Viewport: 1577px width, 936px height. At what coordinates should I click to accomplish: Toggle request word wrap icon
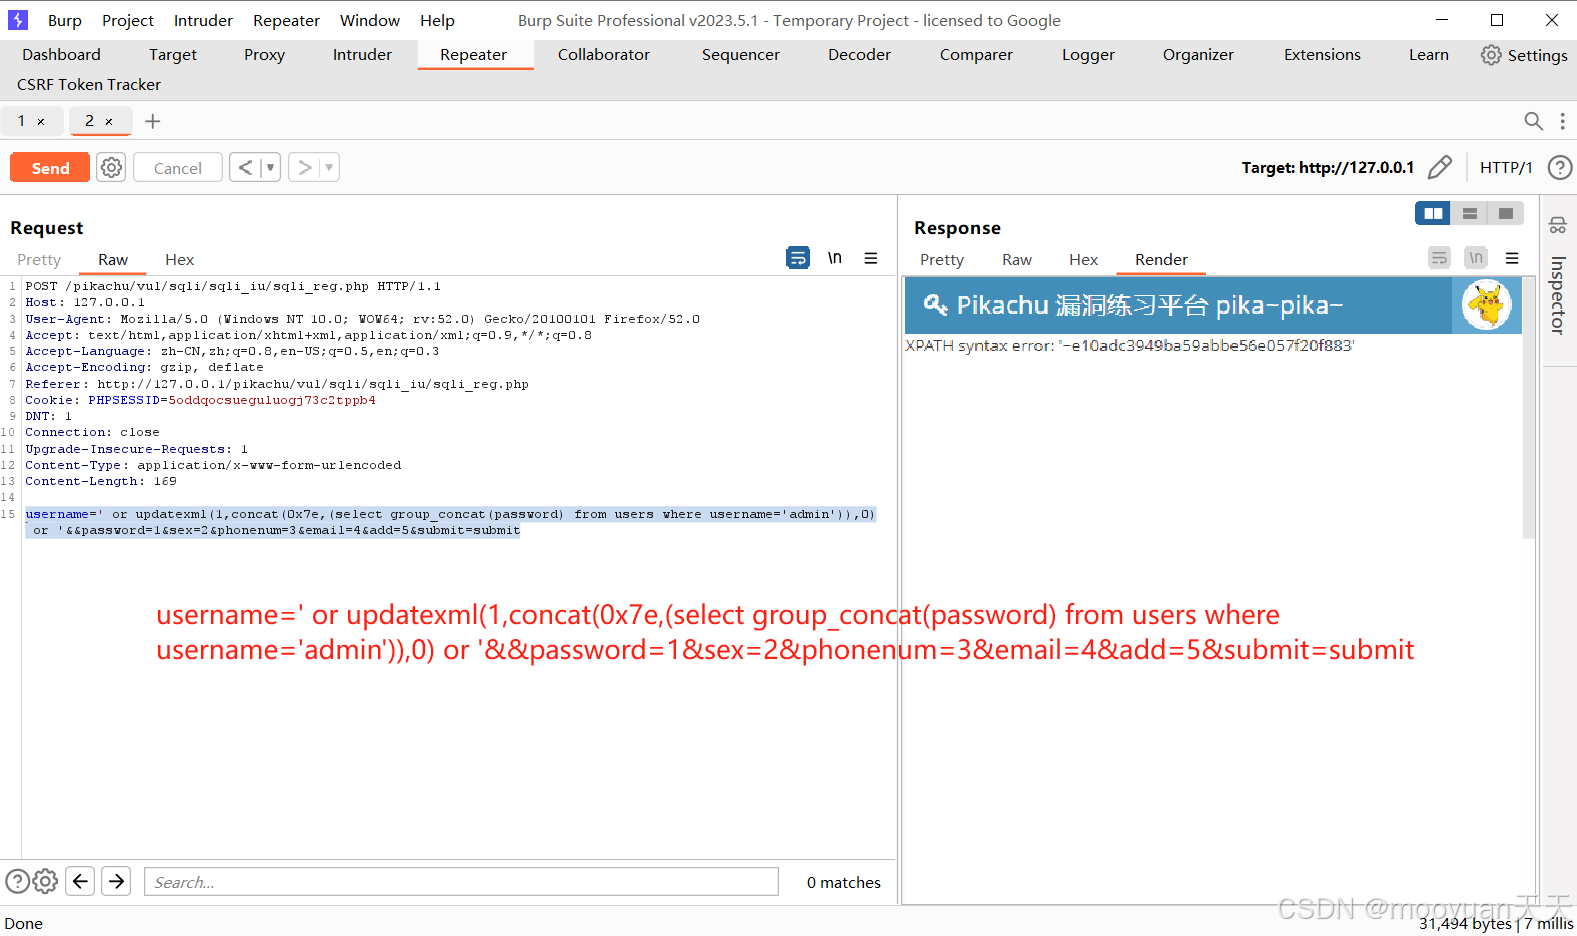click(x=798, y=258)
